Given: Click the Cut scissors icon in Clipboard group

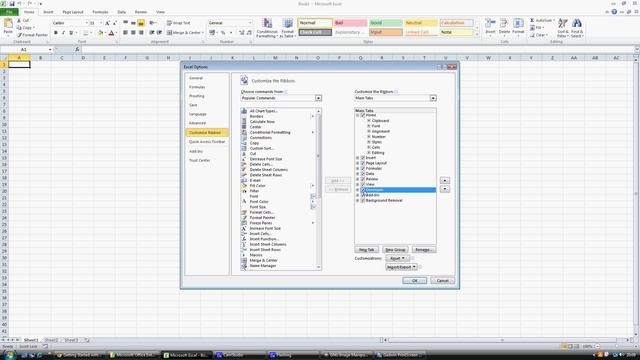Looking at the screenshot, I should [19, 20].
